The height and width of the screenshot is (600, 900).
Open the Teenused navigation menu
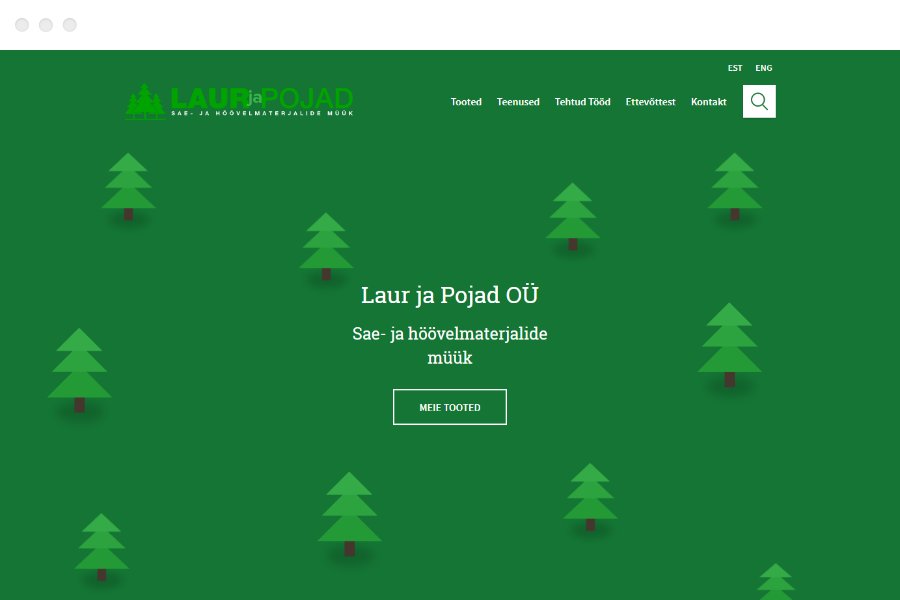point(518,101)
